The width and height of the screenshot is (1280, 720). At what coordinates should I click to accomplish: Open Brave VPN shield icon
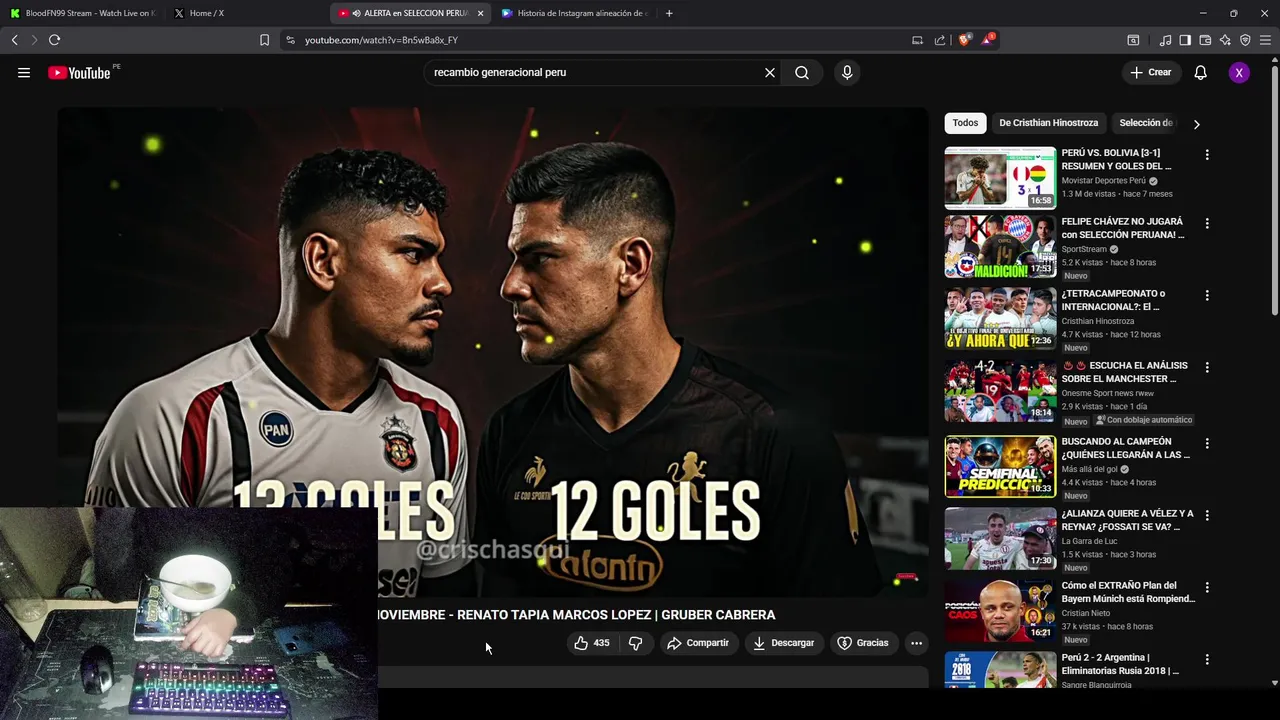tap(1245, 40)
